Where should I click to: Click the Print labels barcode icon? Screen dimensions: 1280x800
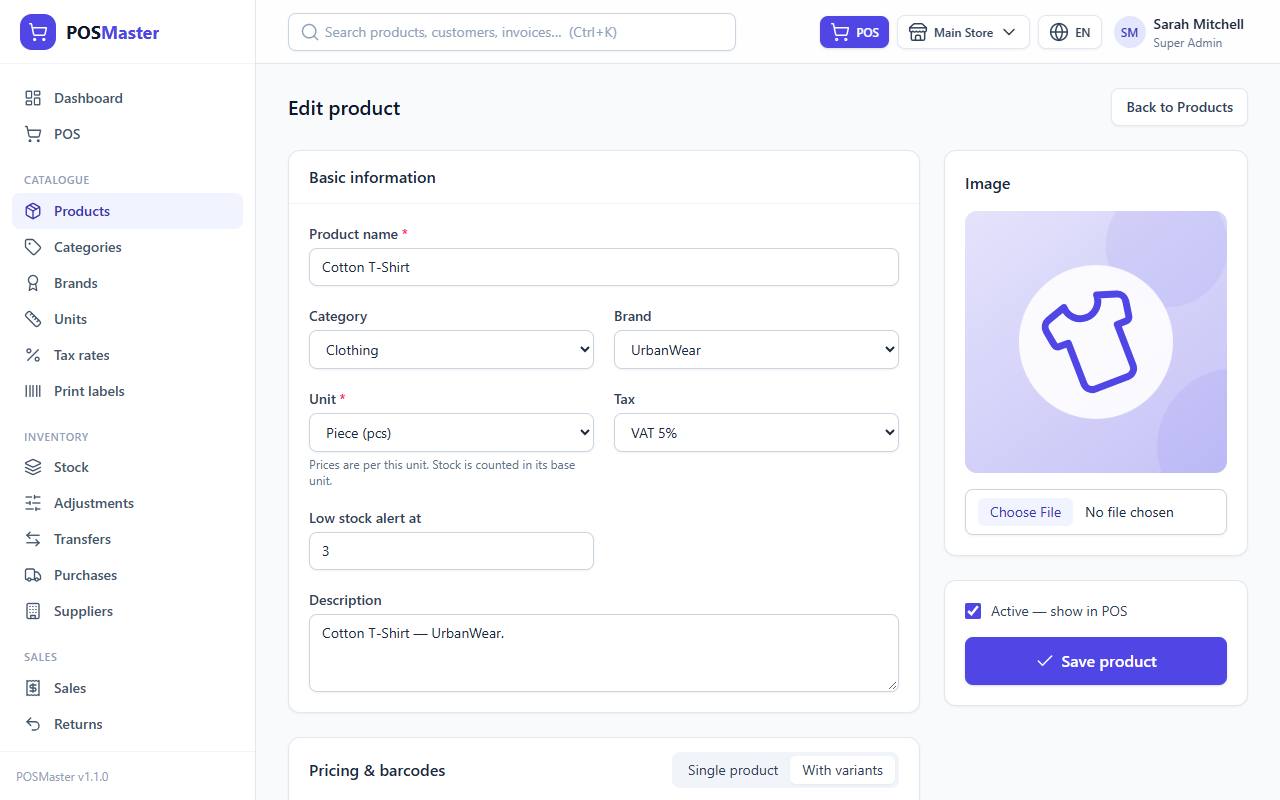click(33, 391)
